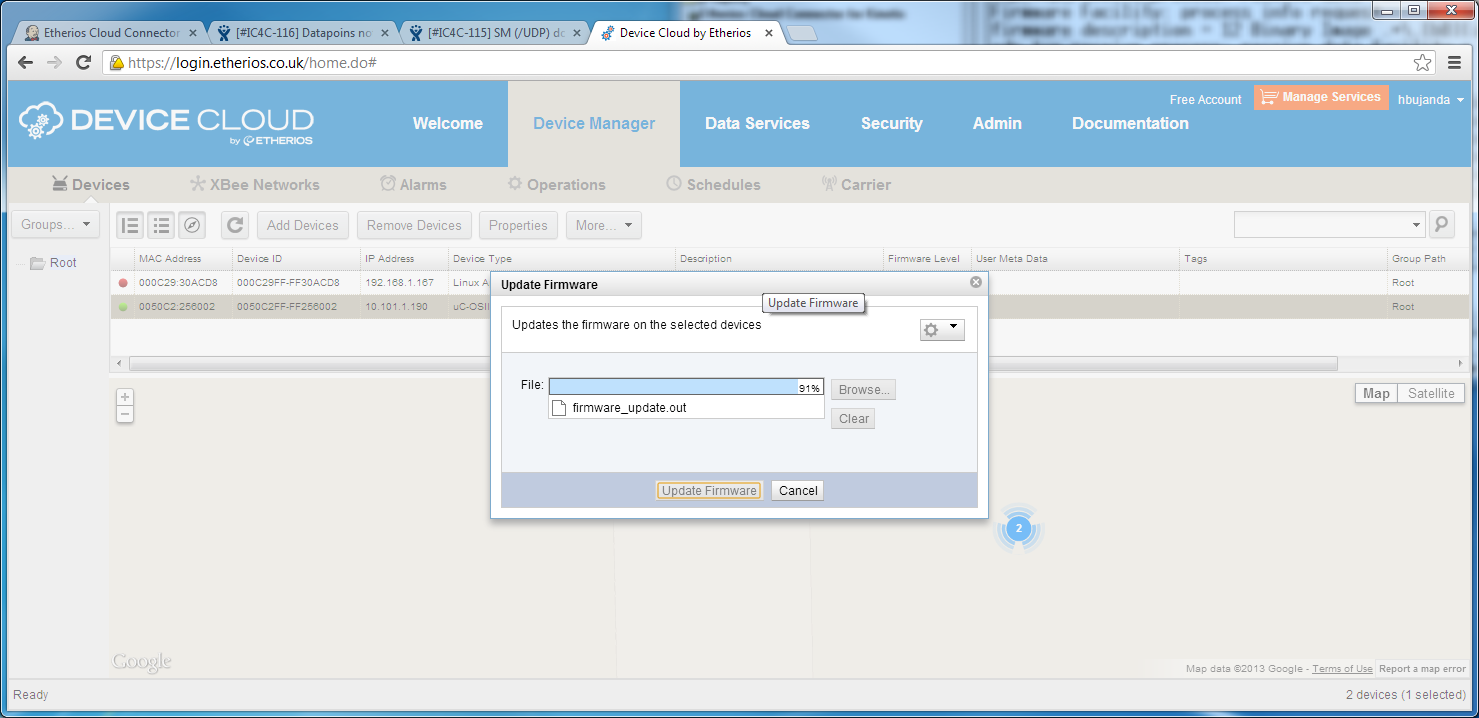Click the Browse... file button
The image size is (1479, 718).
863,389
